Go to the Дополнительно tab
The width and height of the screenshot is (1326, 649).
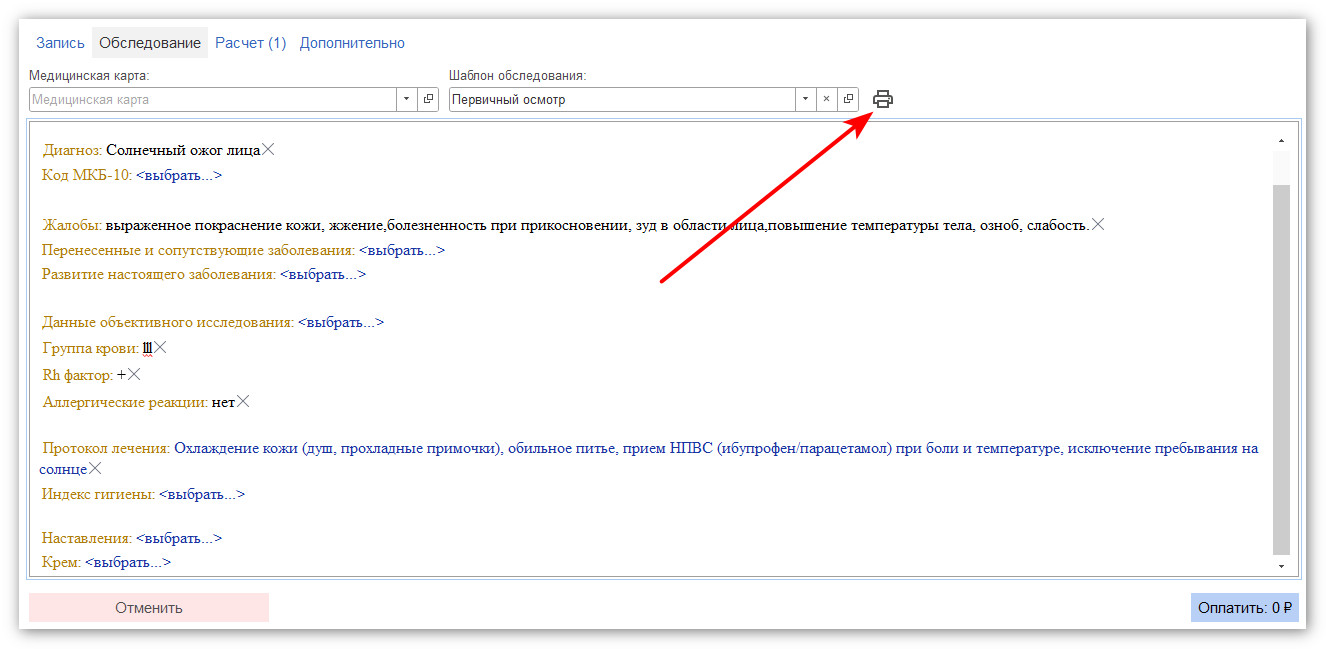[x=352, y=43]
